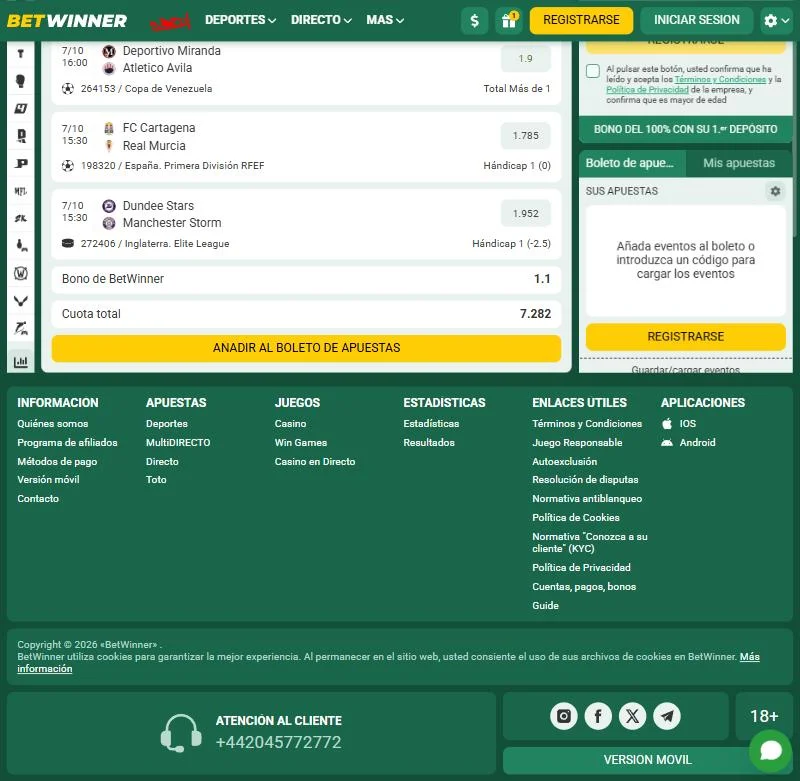Click the BetWinner logo
This screenshot has height=781, width=800.
click(67, 20)
